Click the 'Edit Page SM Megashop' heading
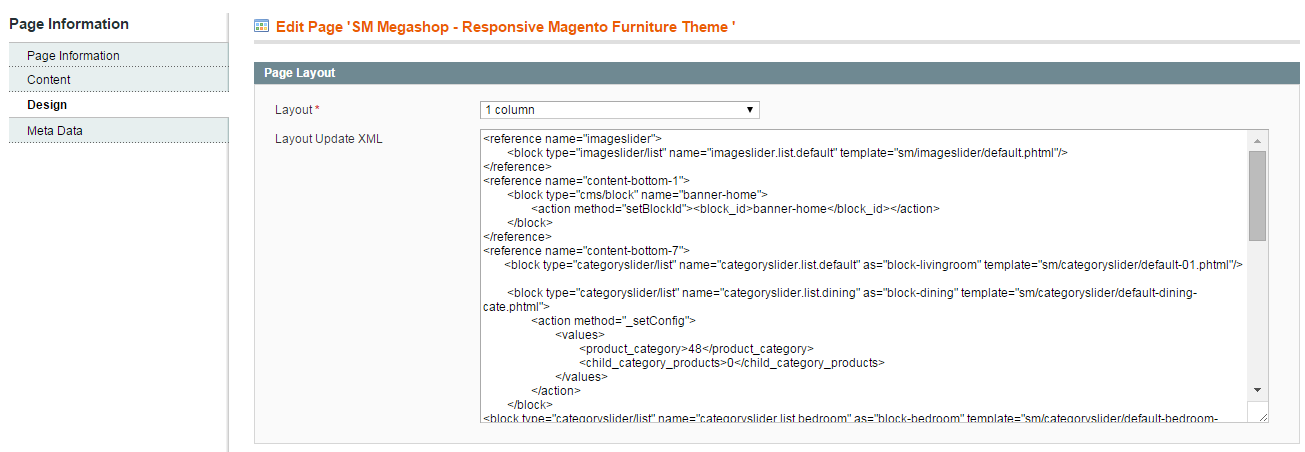This screenshot has height=452, width=1305. [505, 25]
